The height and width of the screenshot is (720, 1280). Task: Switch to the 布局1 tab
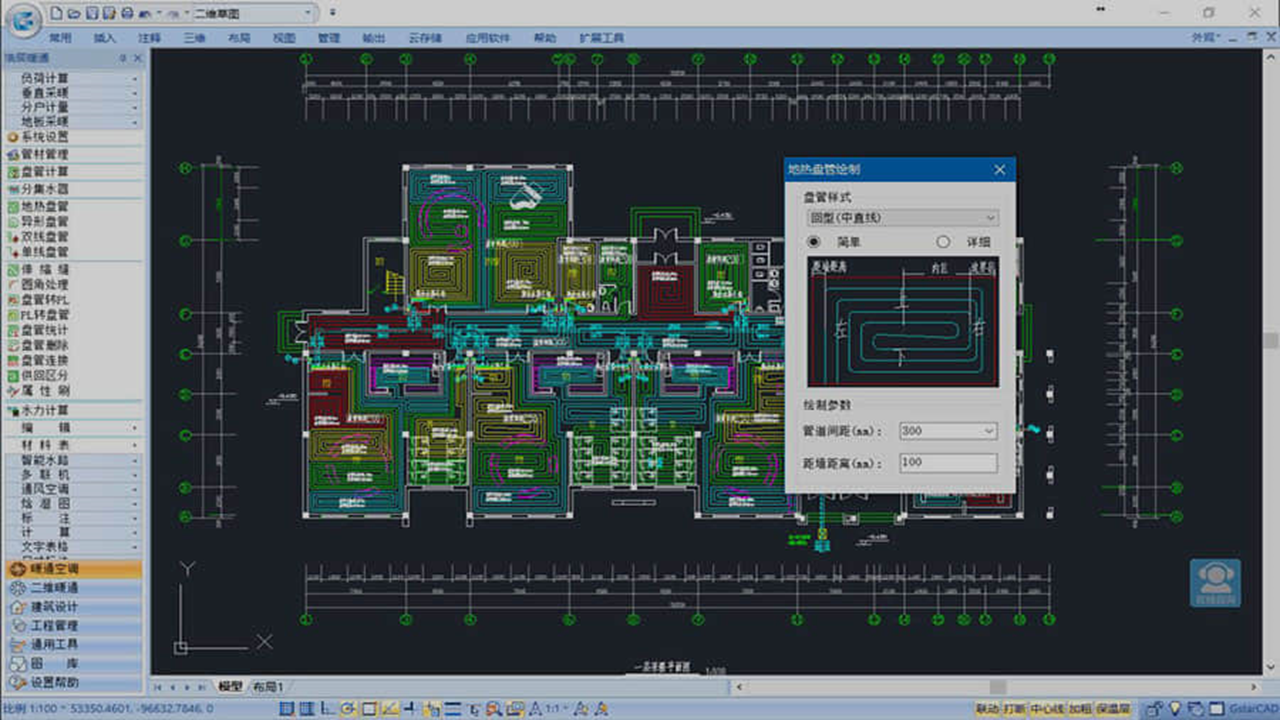coord(267,687)
